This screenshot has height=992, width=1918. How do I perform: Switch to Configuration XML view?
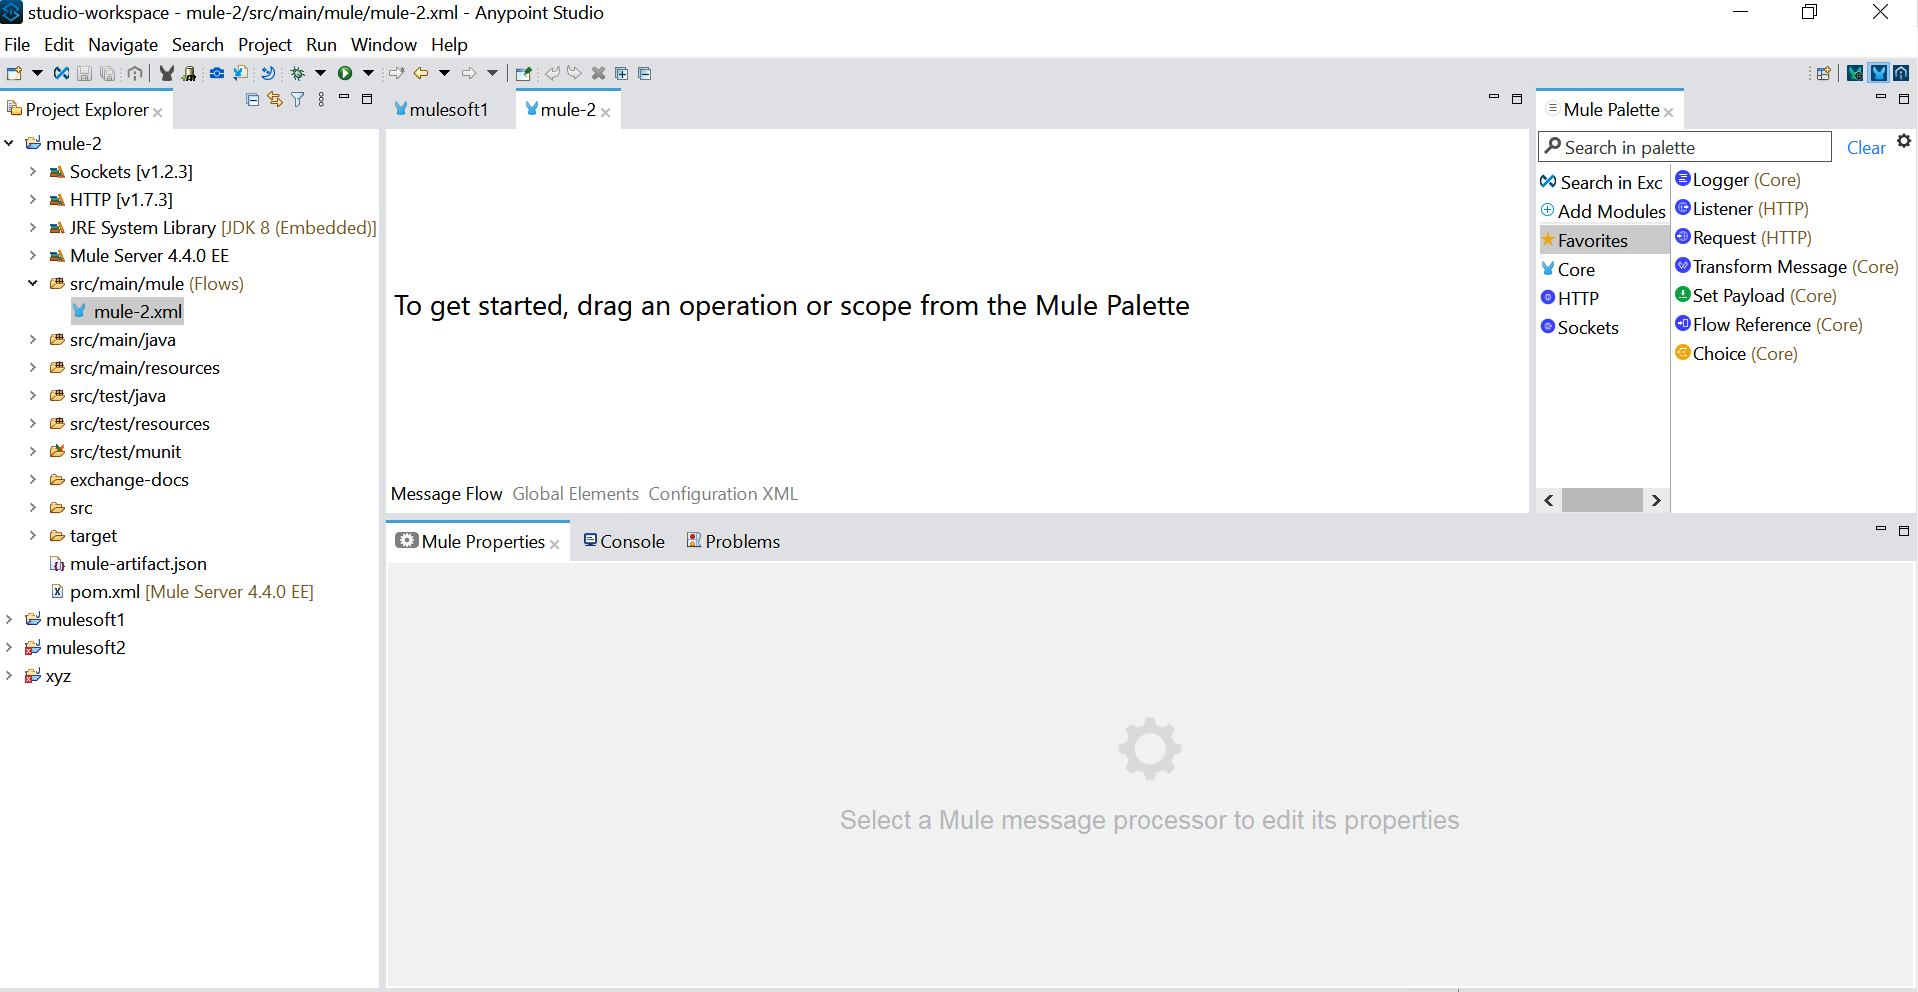[723, 494]
